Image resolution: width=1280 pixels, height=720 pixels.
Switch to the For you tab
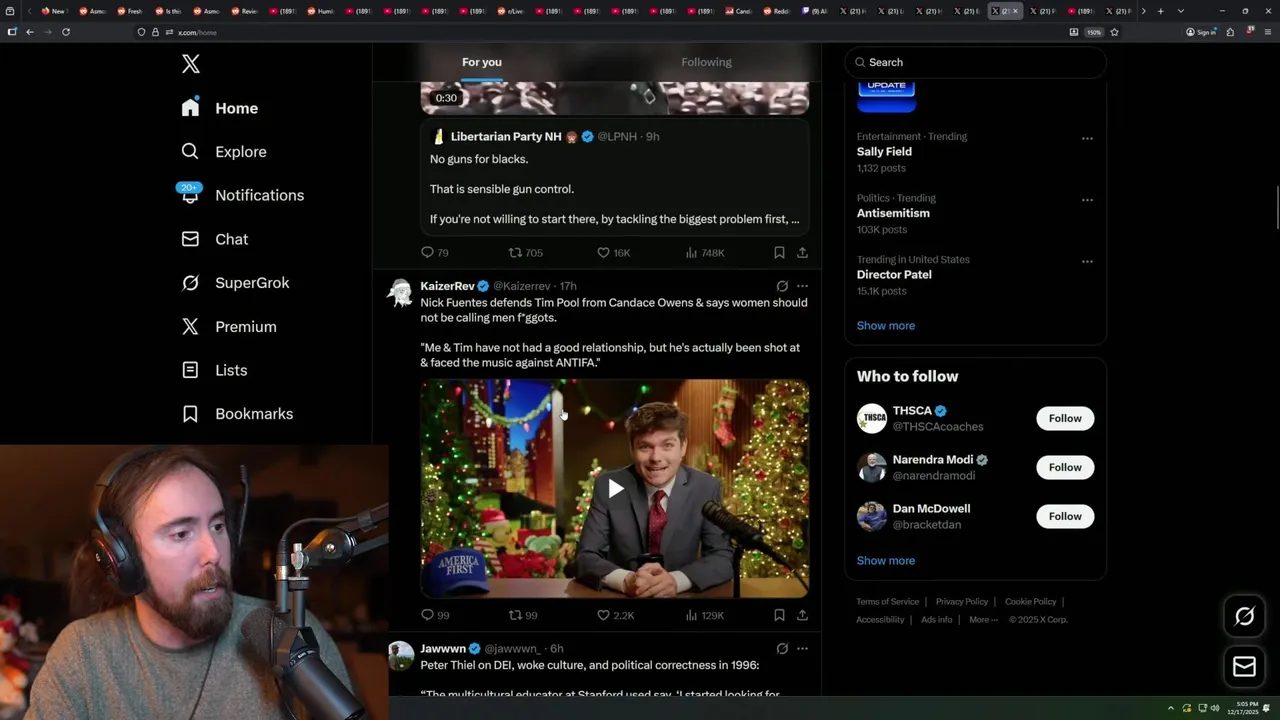pos(482,62)
